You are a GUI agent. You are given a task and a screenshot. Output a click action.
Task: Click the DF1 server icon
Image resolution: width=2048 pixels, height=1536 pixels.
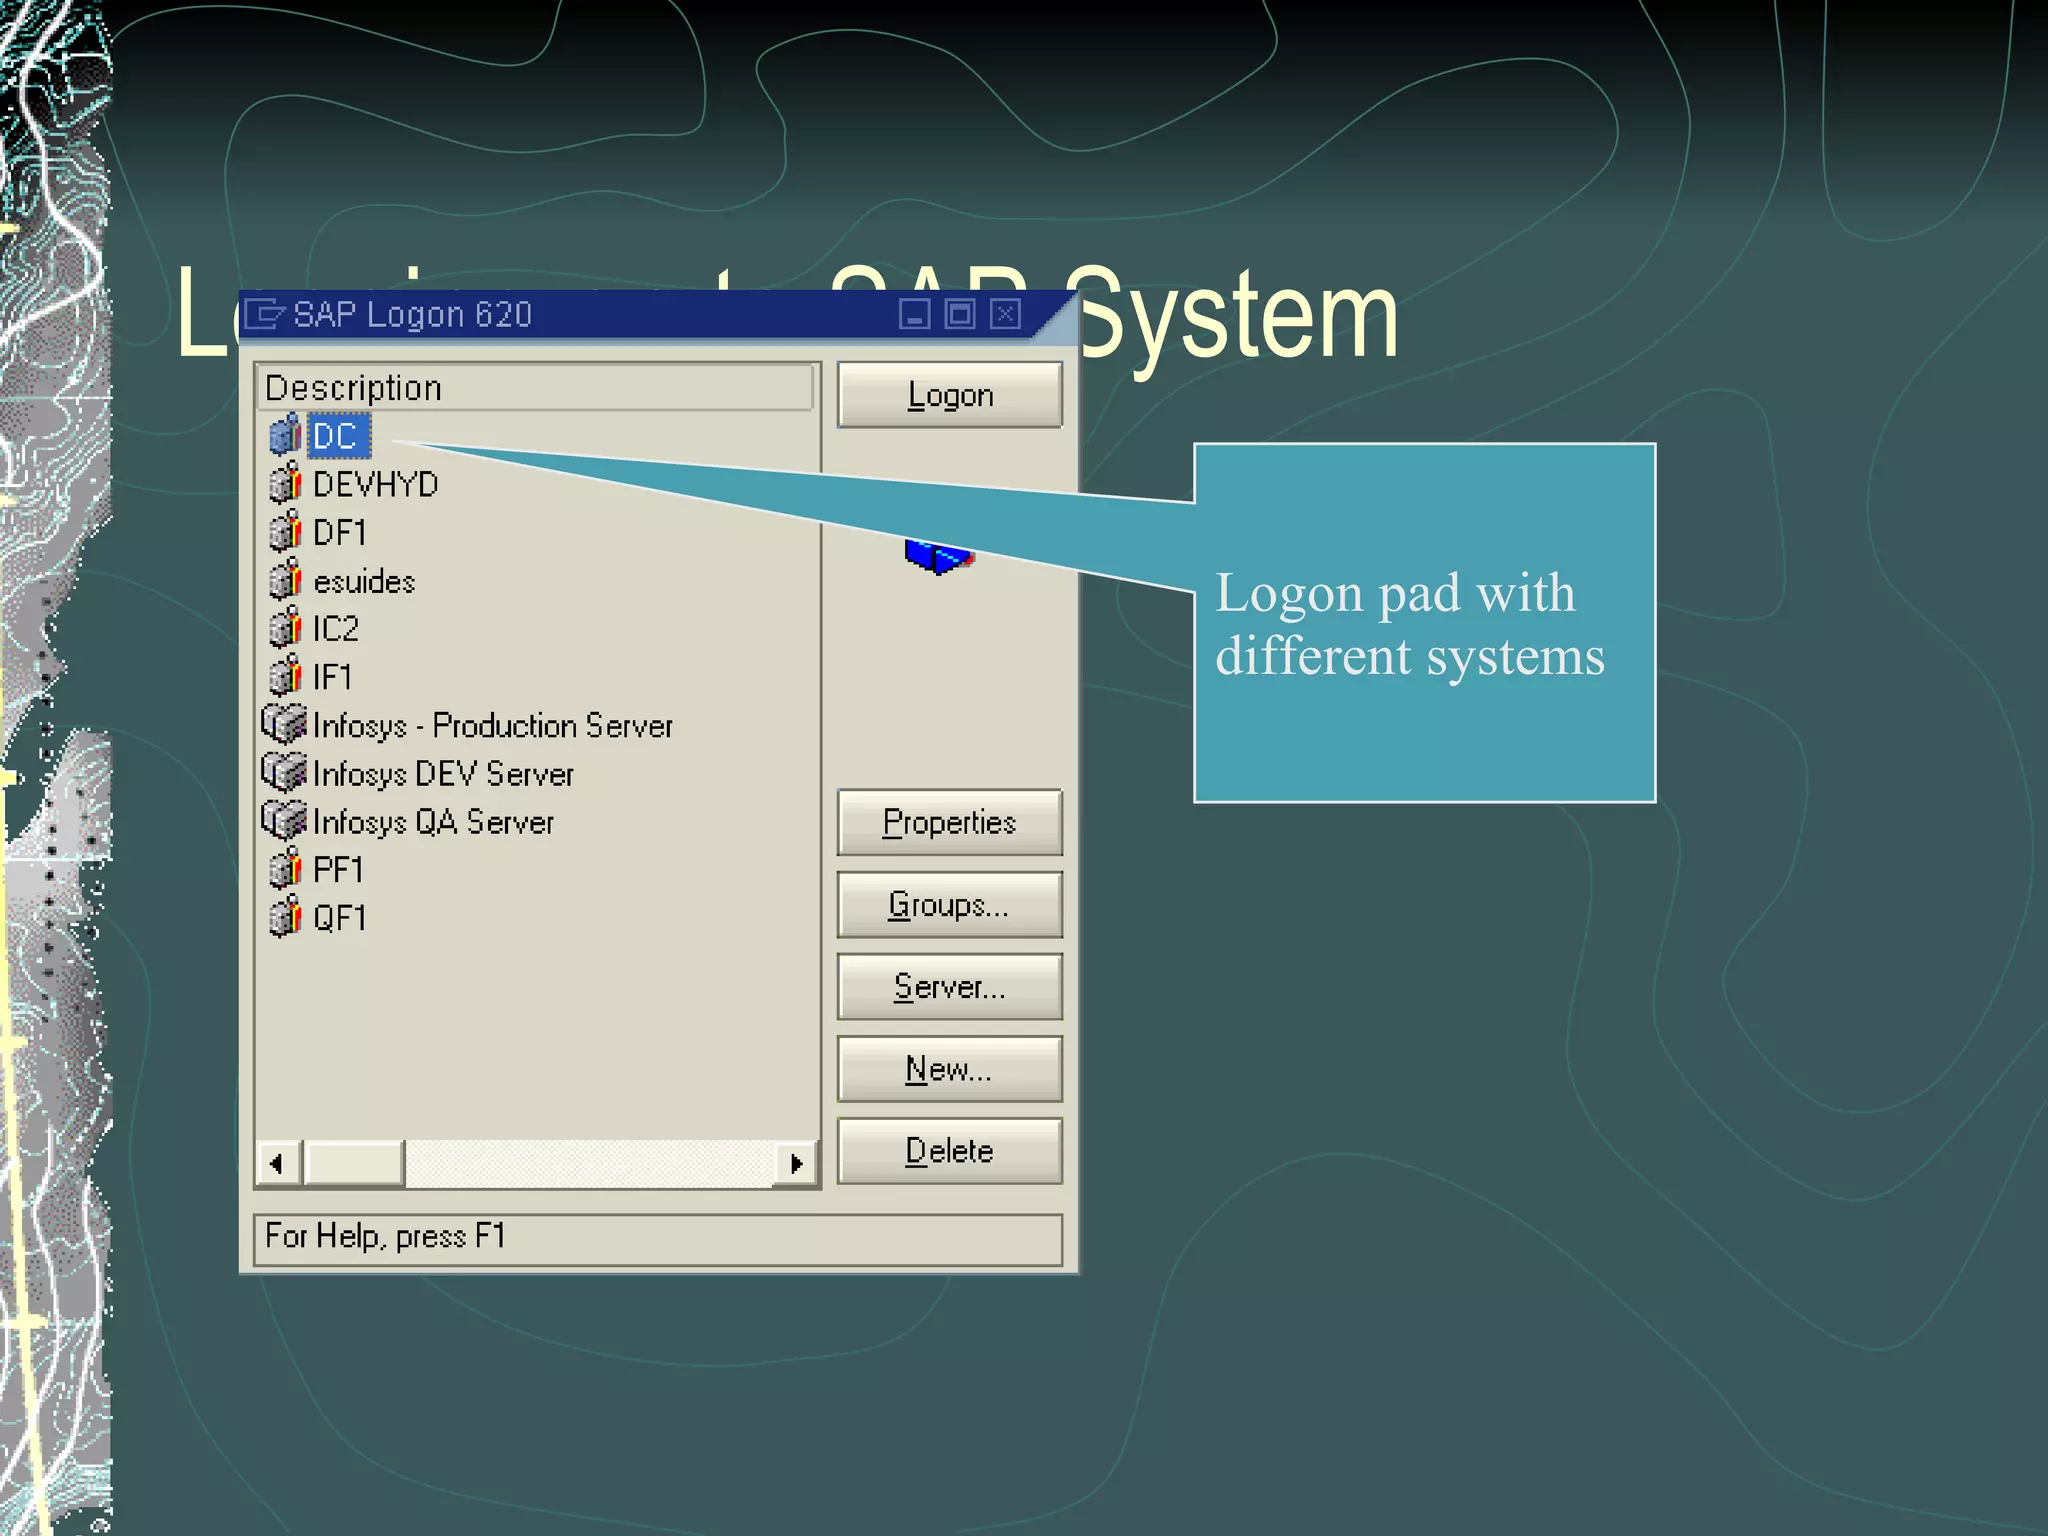285,531
